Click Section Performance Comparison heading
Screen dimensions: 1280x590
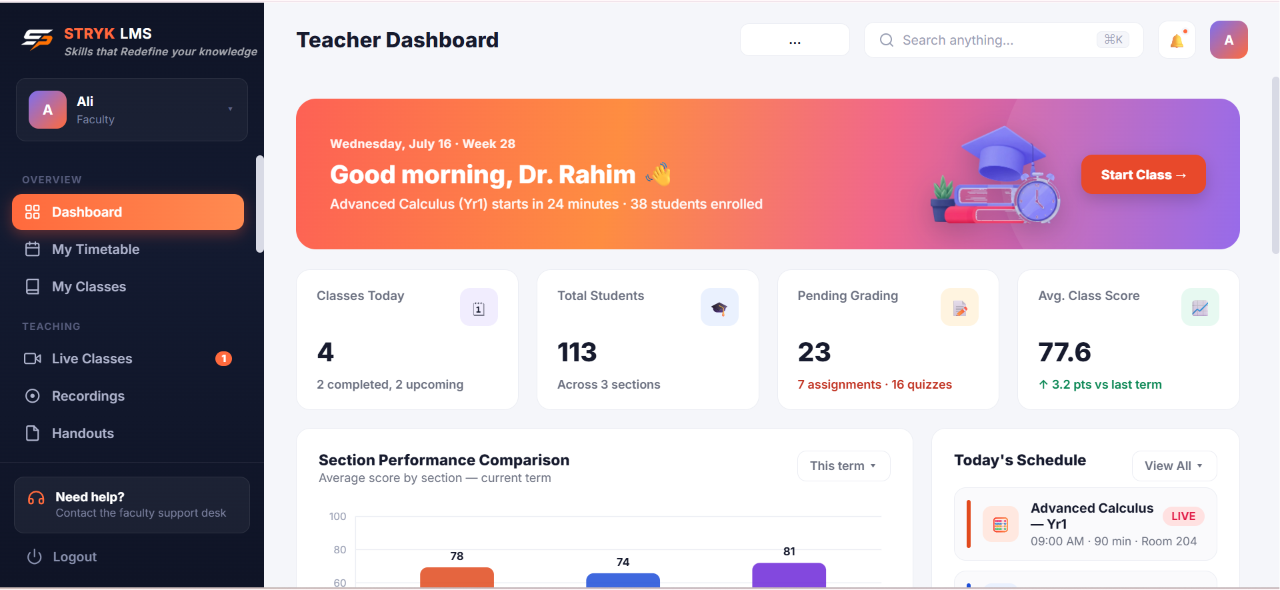[x=444, y=460]
